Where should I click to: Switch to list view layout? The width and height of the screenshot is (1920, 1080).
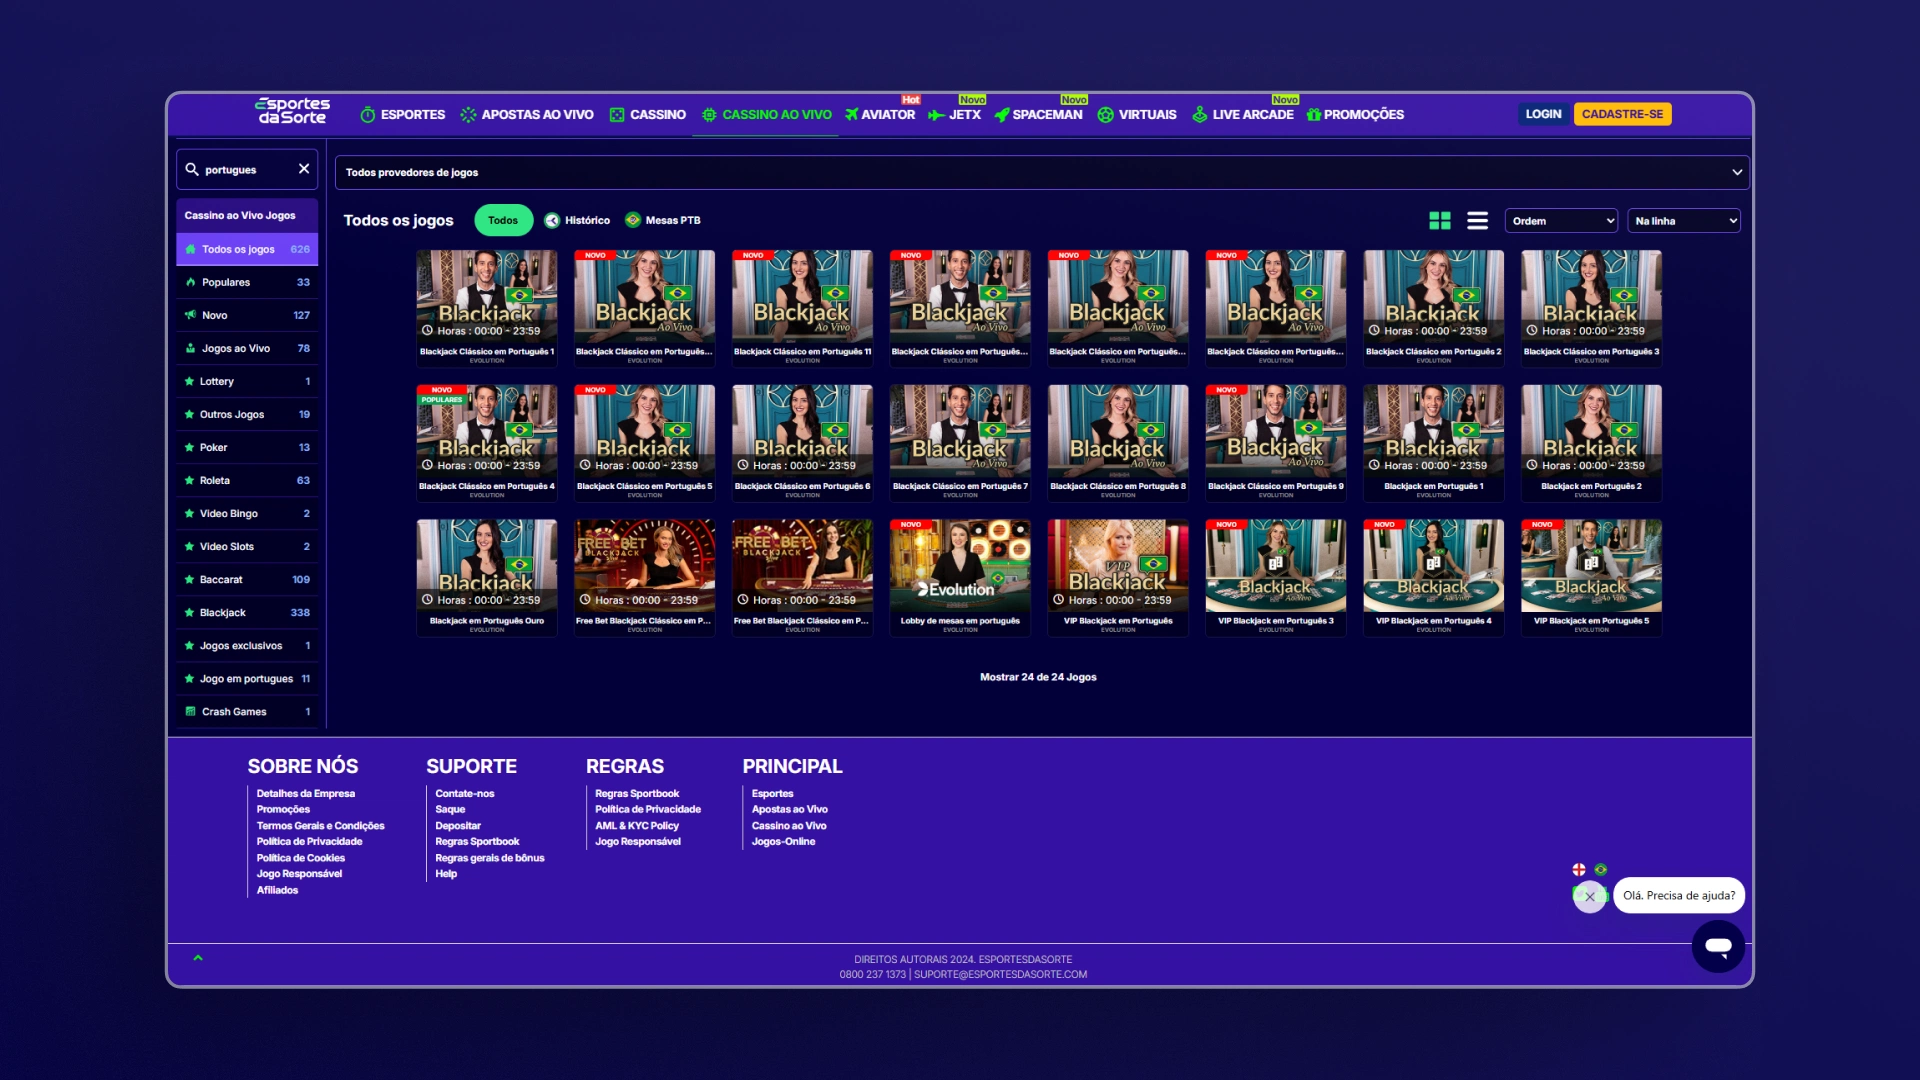pos(1477,221)
